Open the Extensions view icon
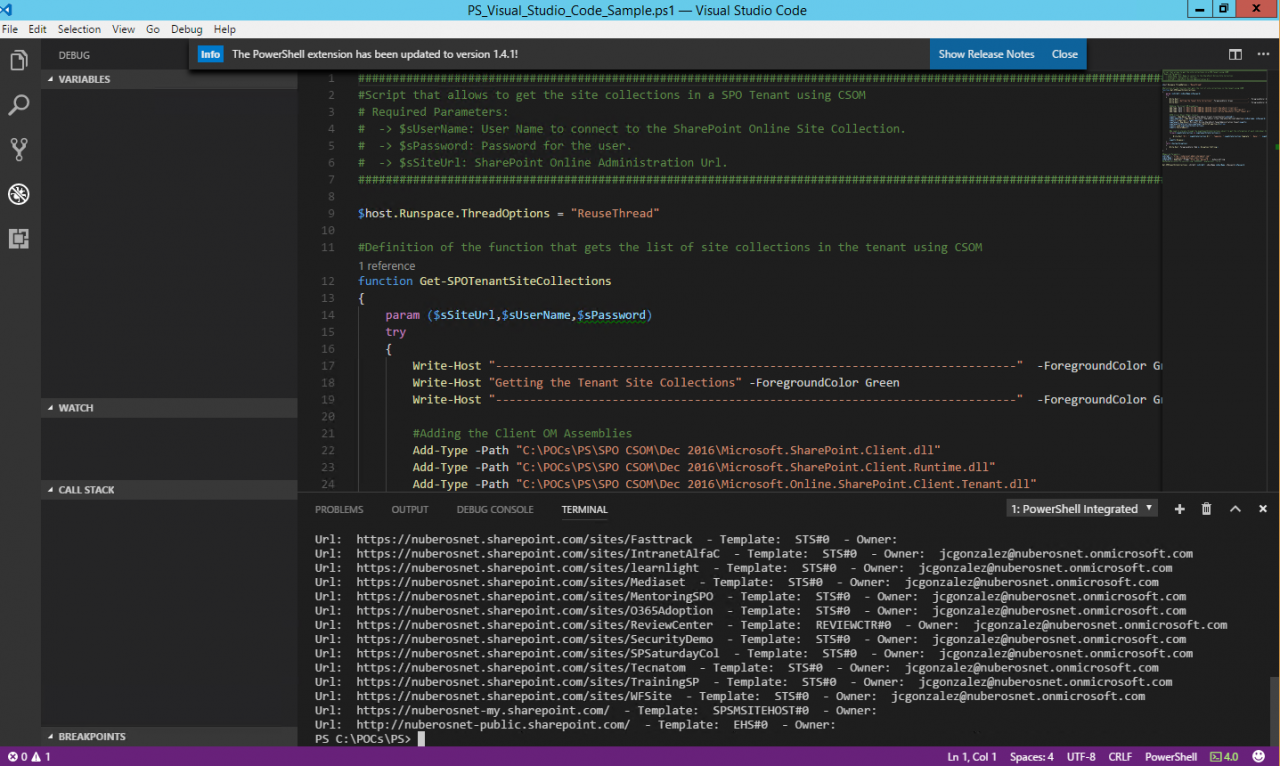 18,238
